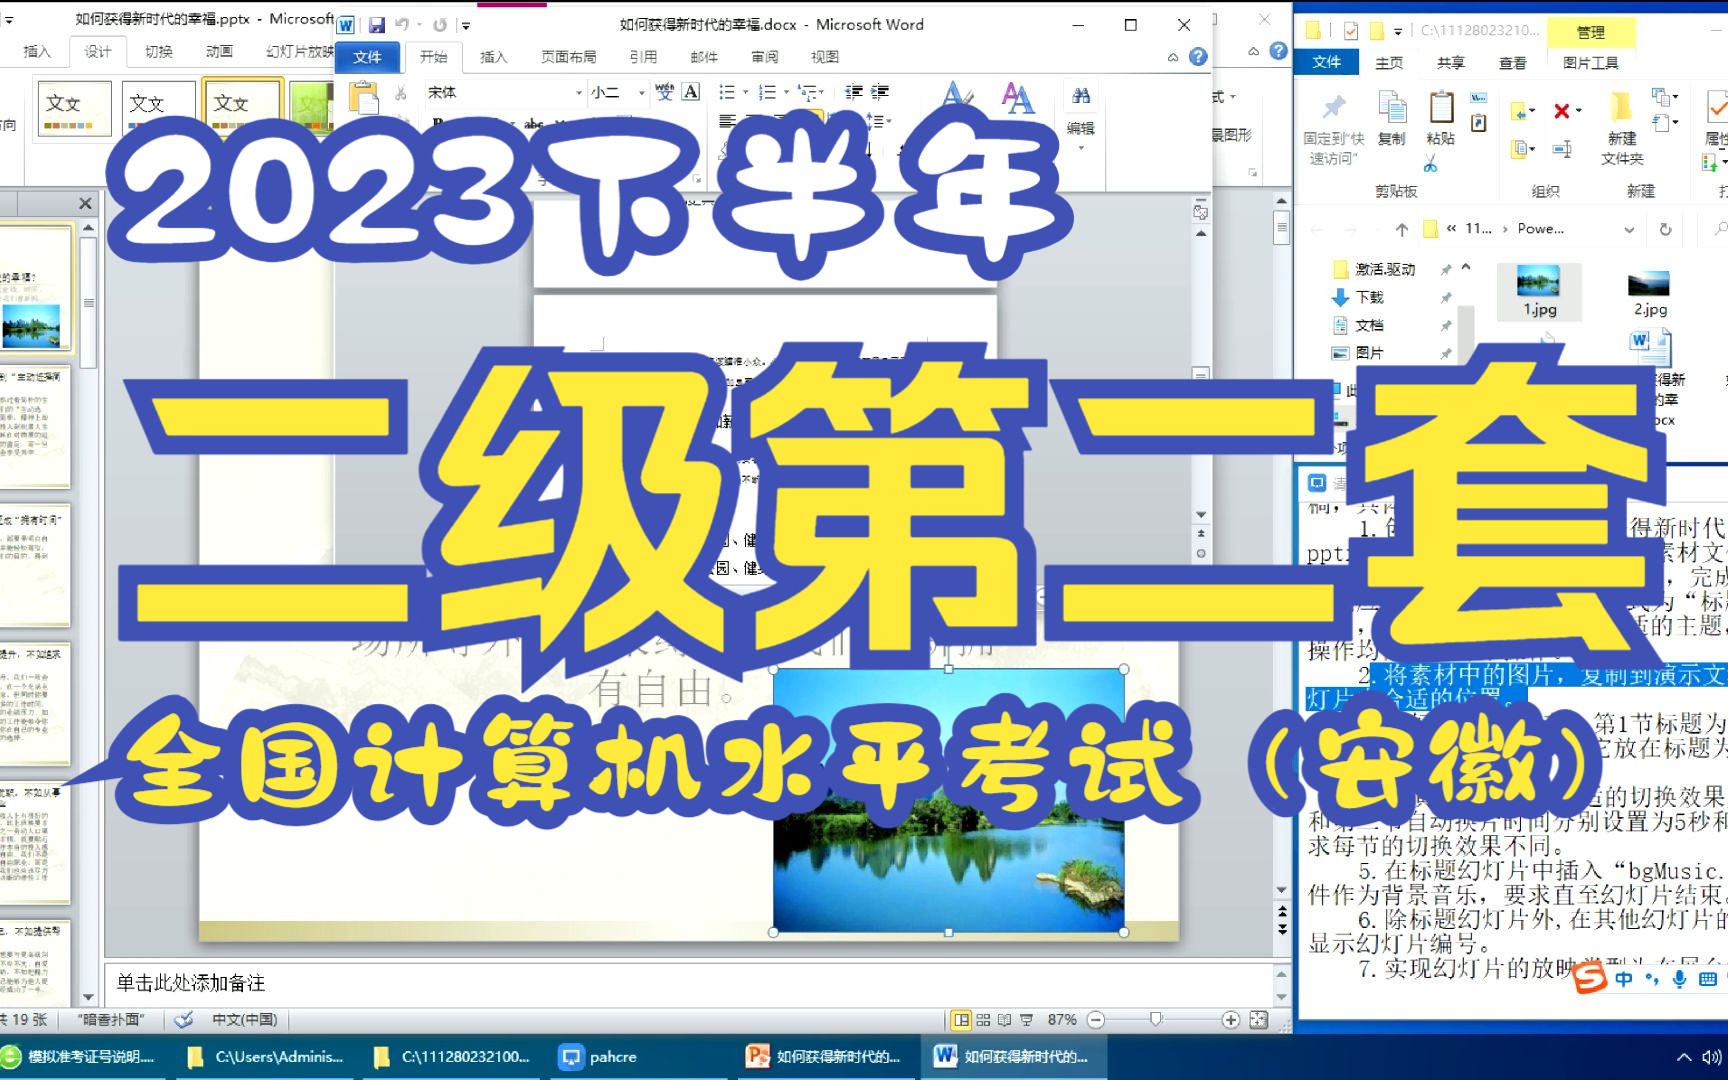
Task: Pin to quick access in Explorer
Action: pos(1334,128)
